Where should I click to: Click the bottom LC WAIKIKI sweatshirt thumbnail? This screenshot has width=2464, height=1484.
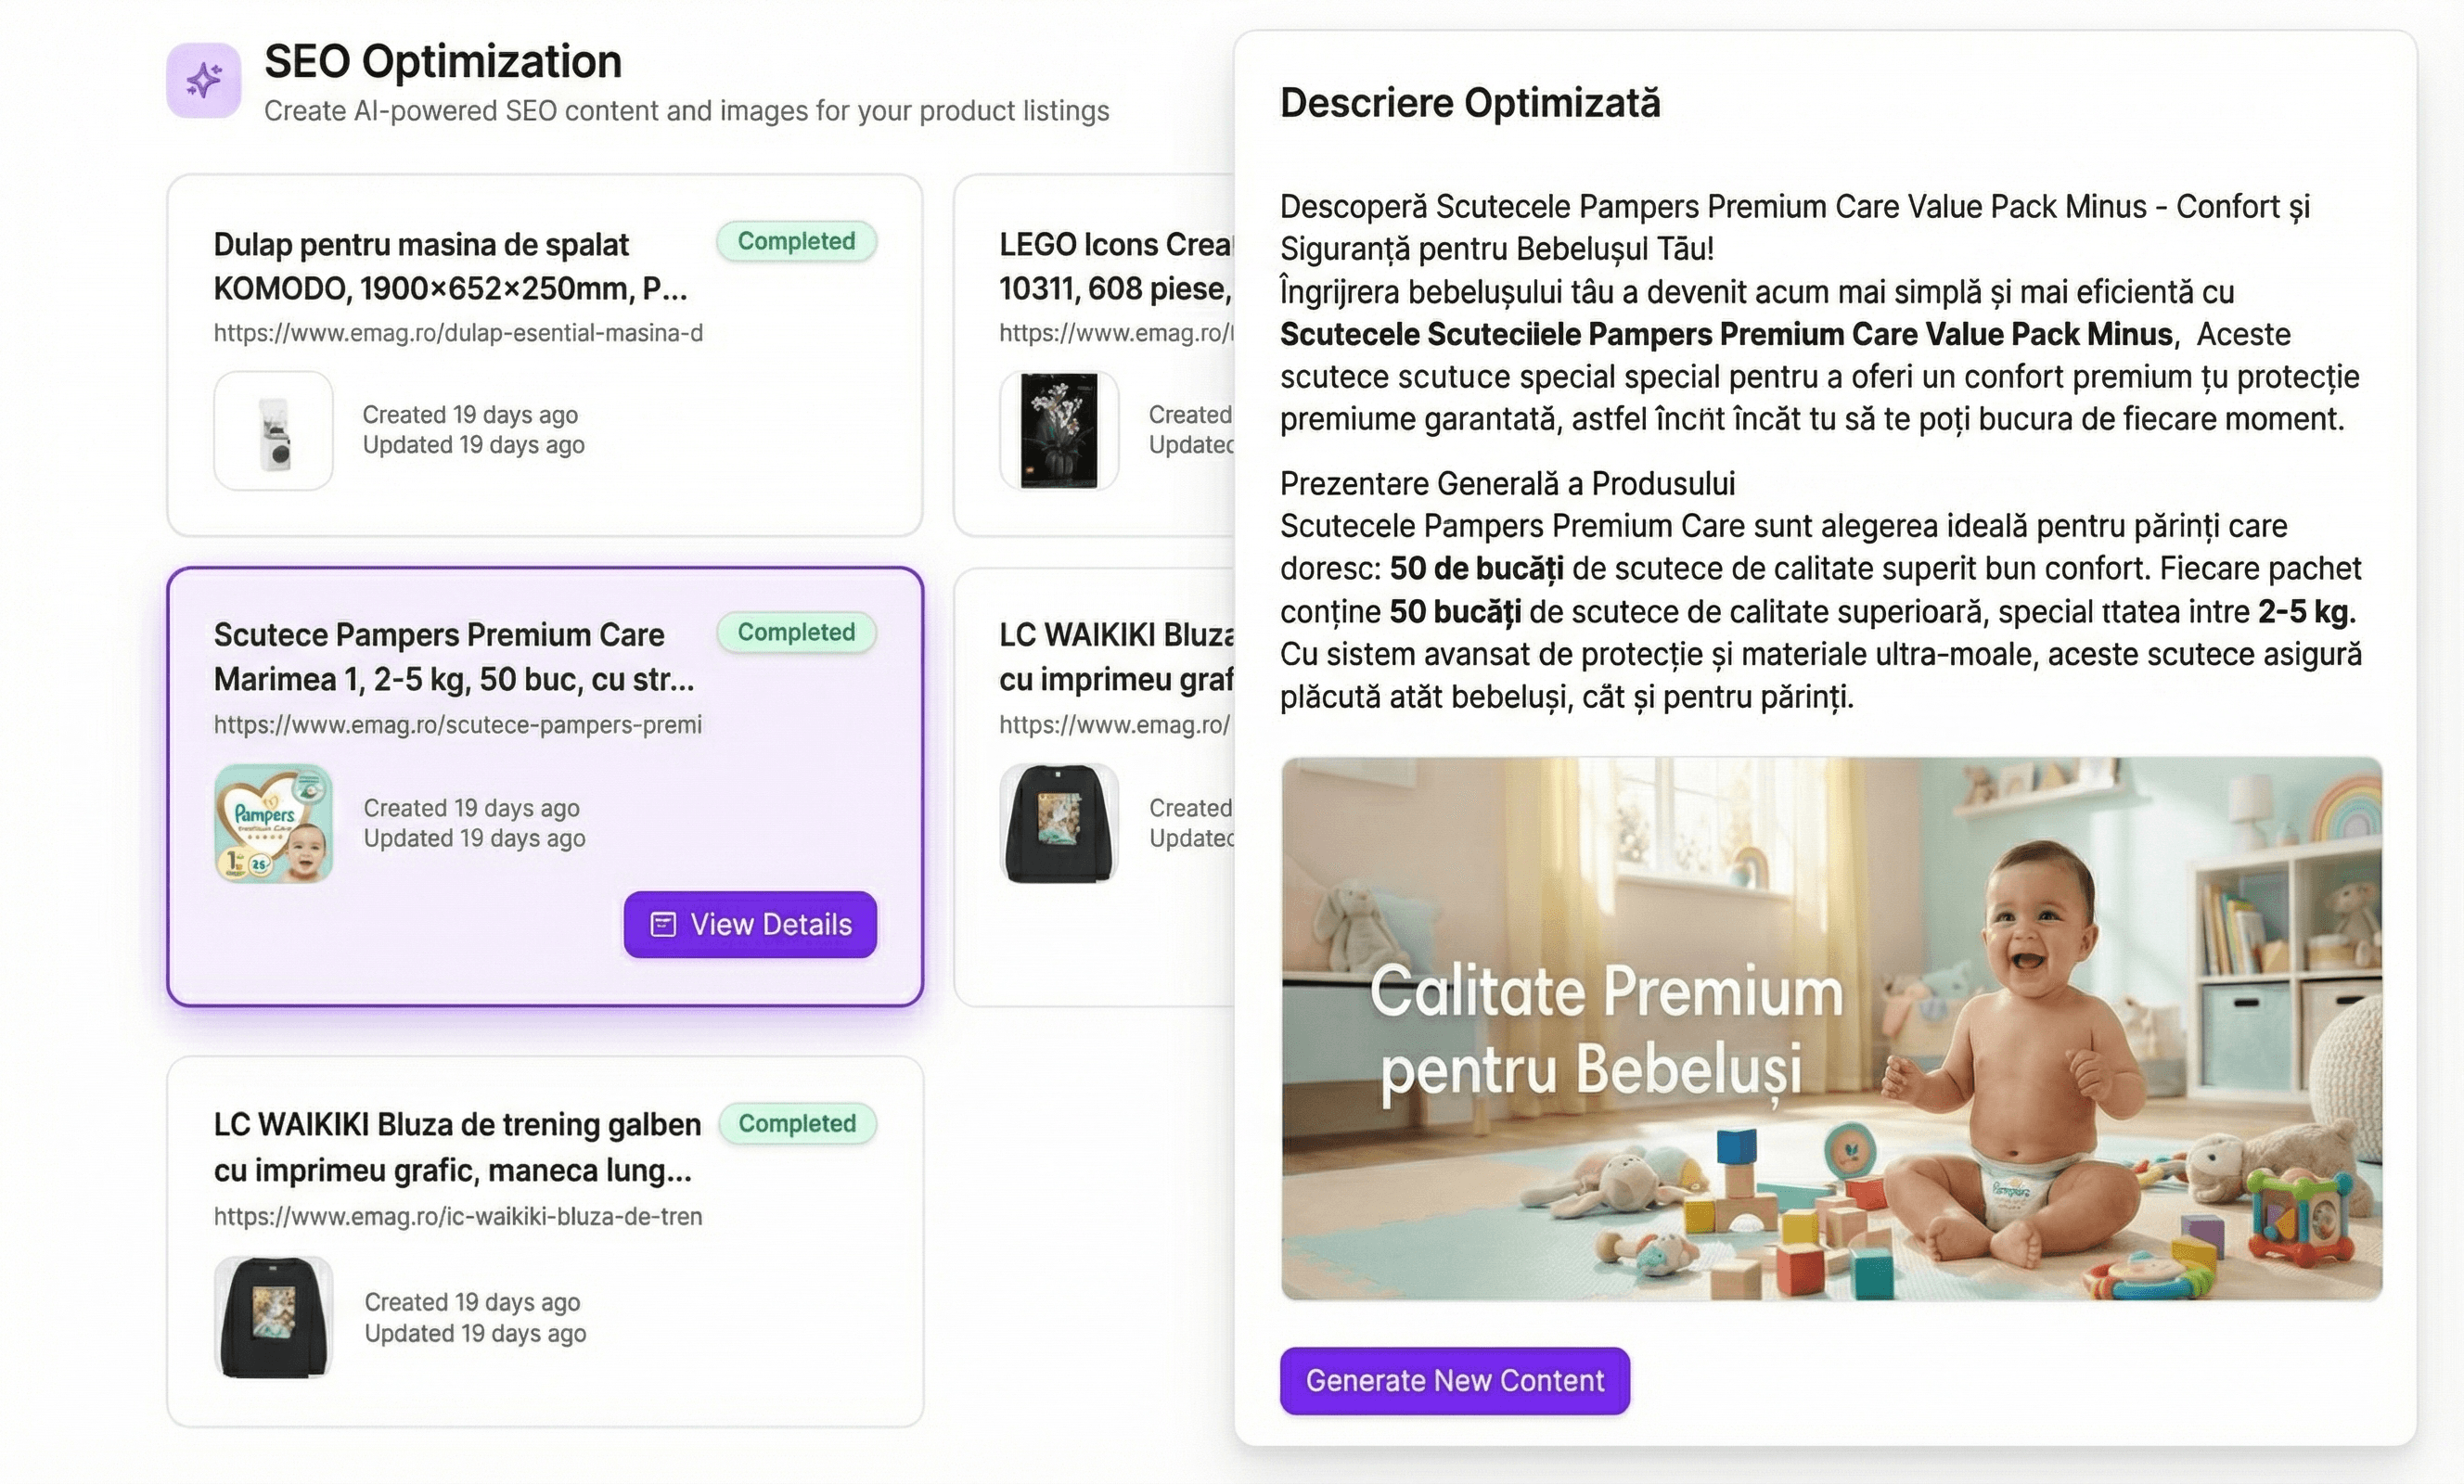(x=273, y=1316)
